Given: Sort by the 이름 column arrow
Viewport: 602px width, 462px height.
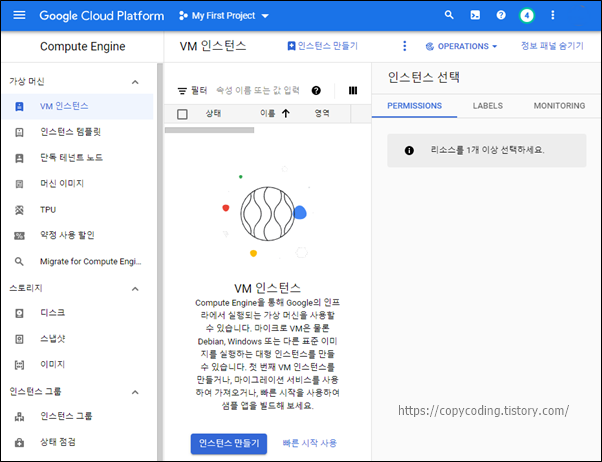Looking at the screenshot, I should pos(286,113).
